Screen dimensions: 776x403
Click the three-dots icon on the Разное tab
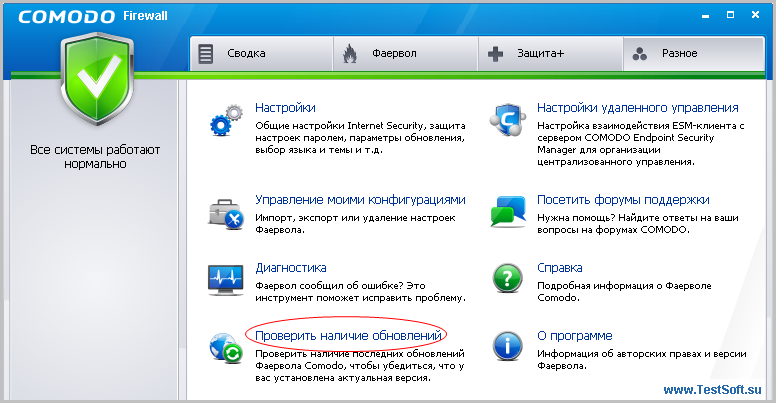[639, 53]
